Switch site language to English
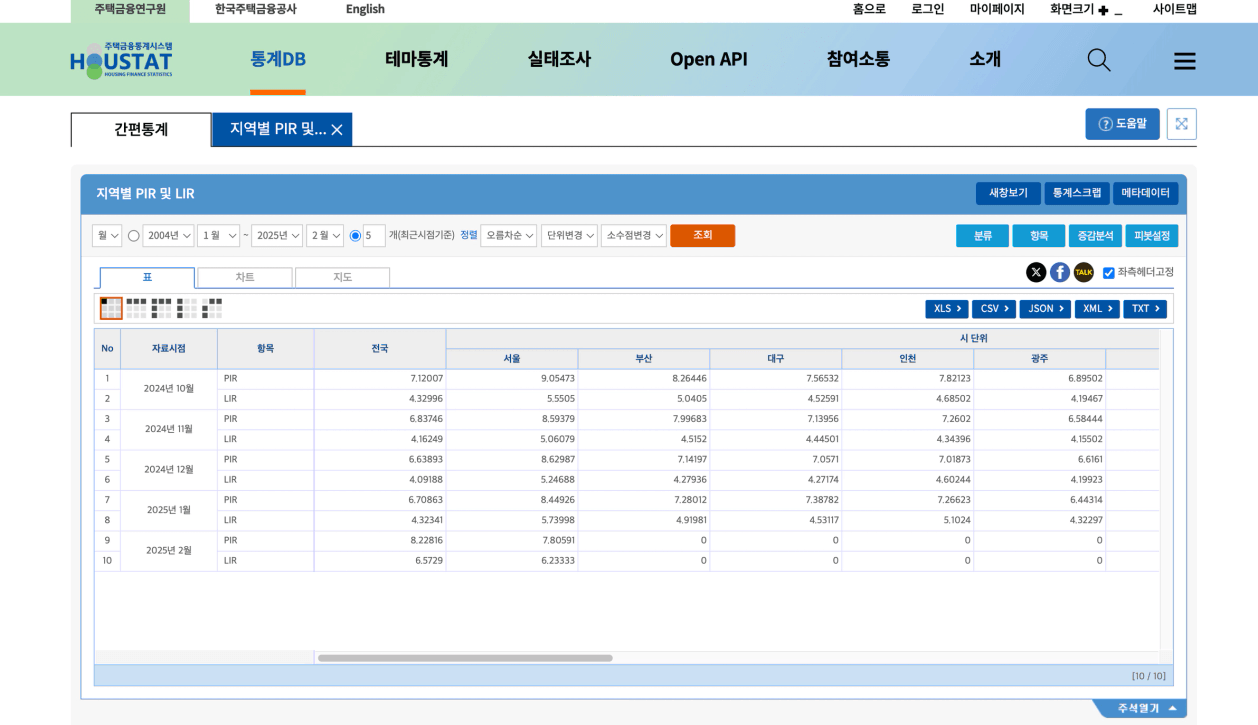Image resolution: width=1258 pixels, height=725 pixels. (365, 9)
